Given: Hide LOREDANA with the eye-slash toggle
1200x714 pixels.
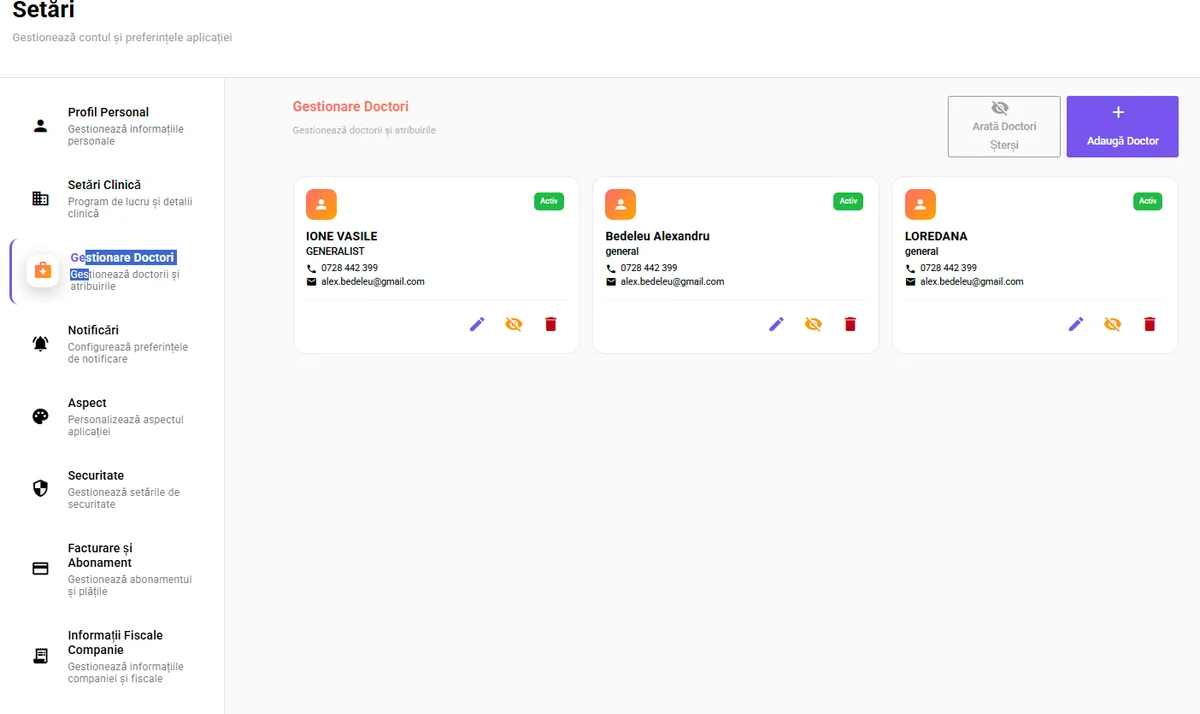Looking at the screenshot, I should point(1112,323).
